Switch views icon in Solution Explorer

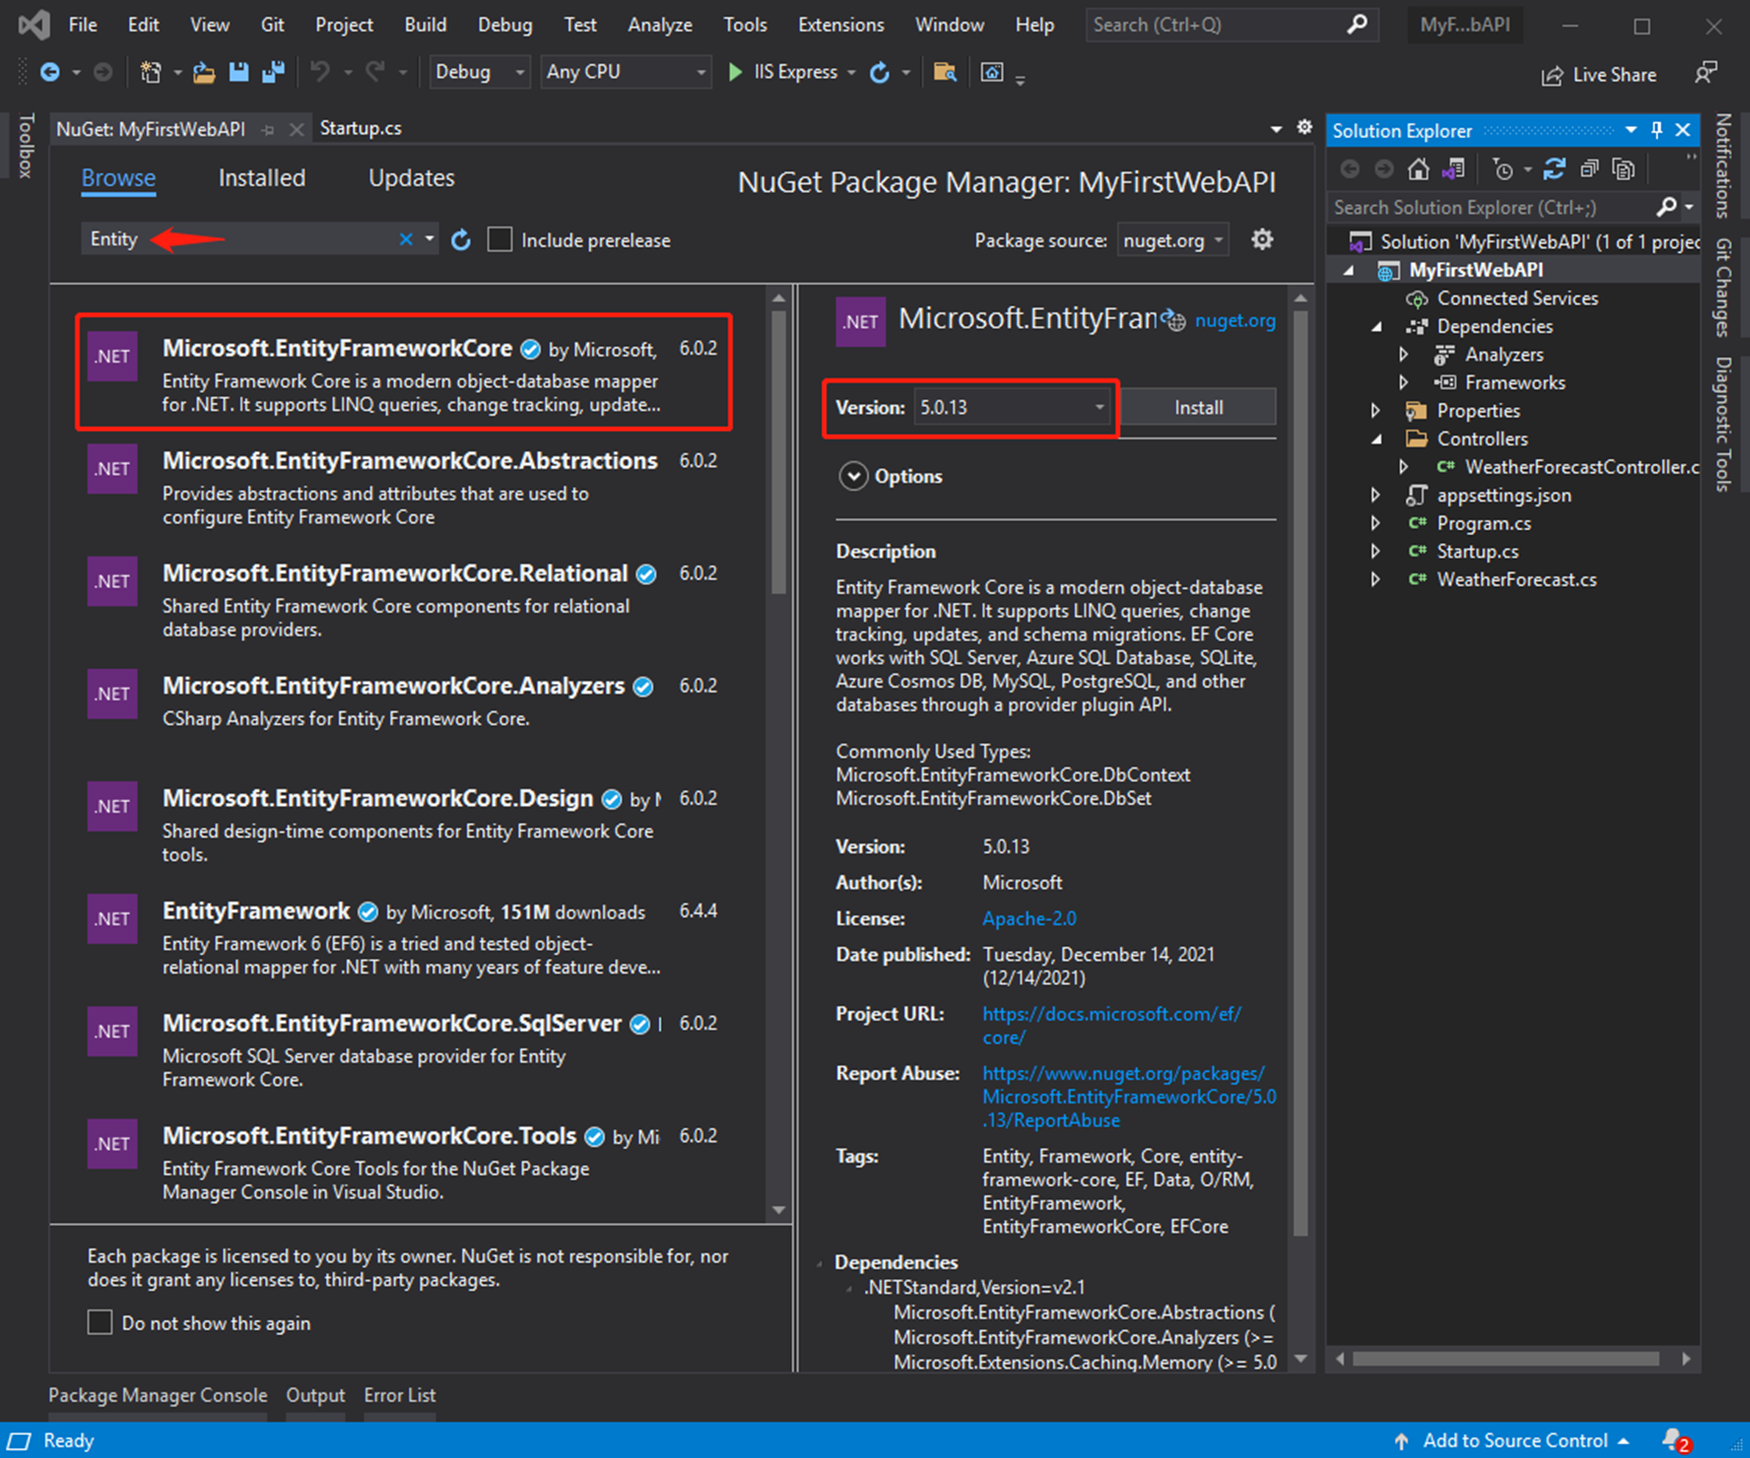pyautogui.click(x=1453, y=169)
